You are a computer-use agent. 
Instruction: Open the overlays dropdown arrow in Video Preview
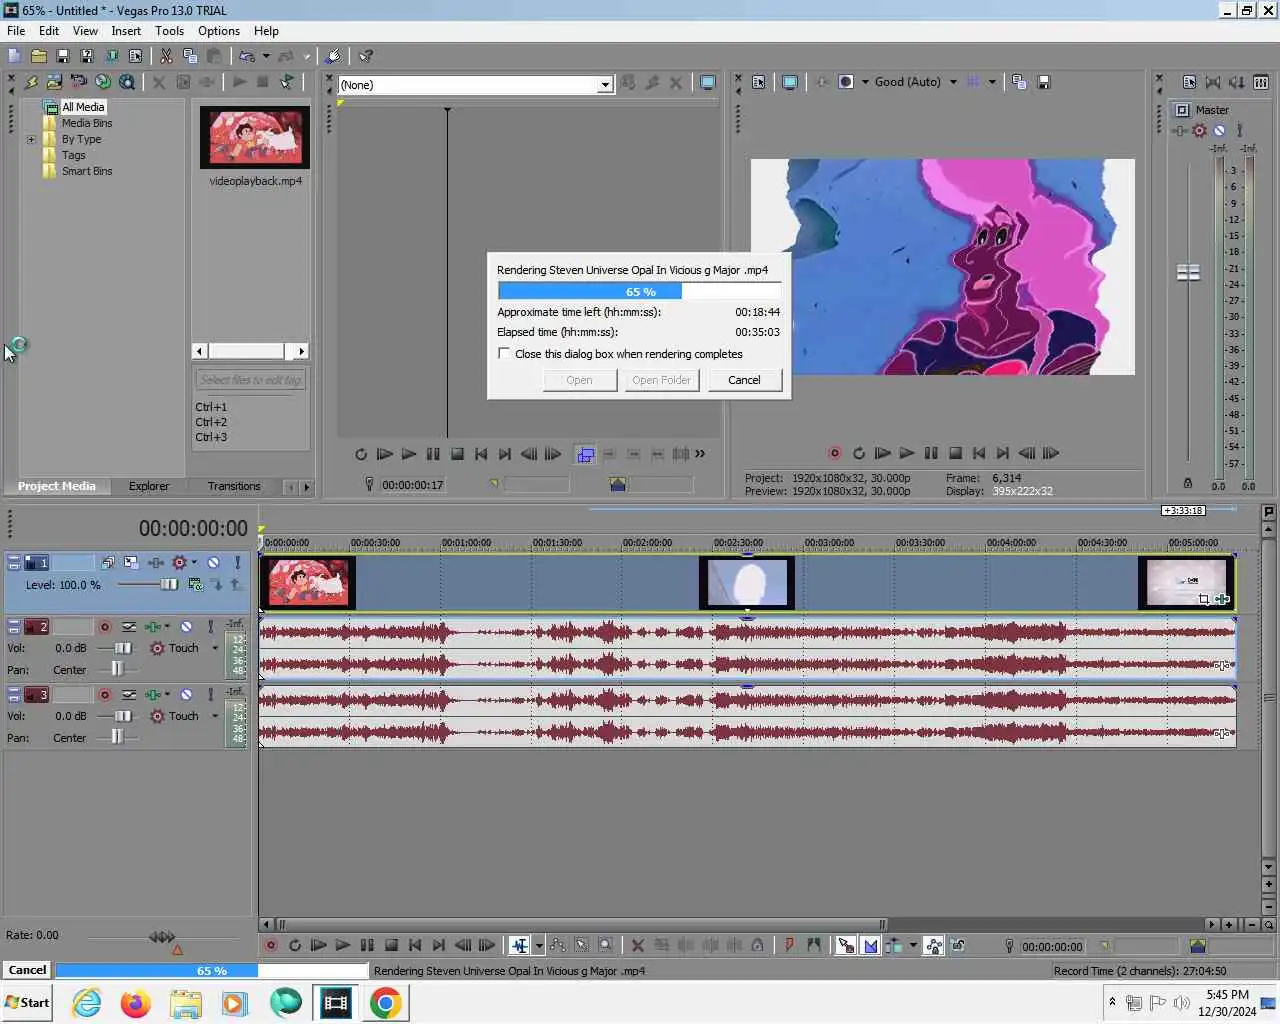click(992, 82)
